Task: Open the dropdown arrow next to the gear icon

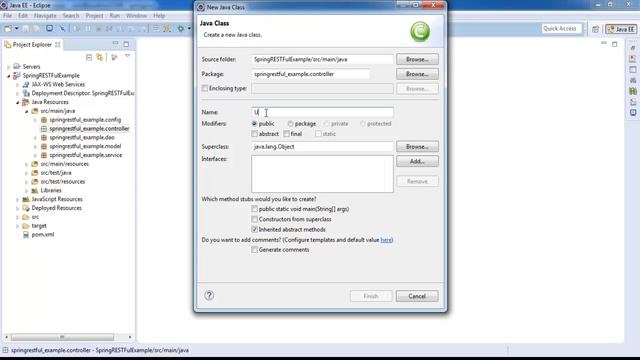Action: [189, 29]
